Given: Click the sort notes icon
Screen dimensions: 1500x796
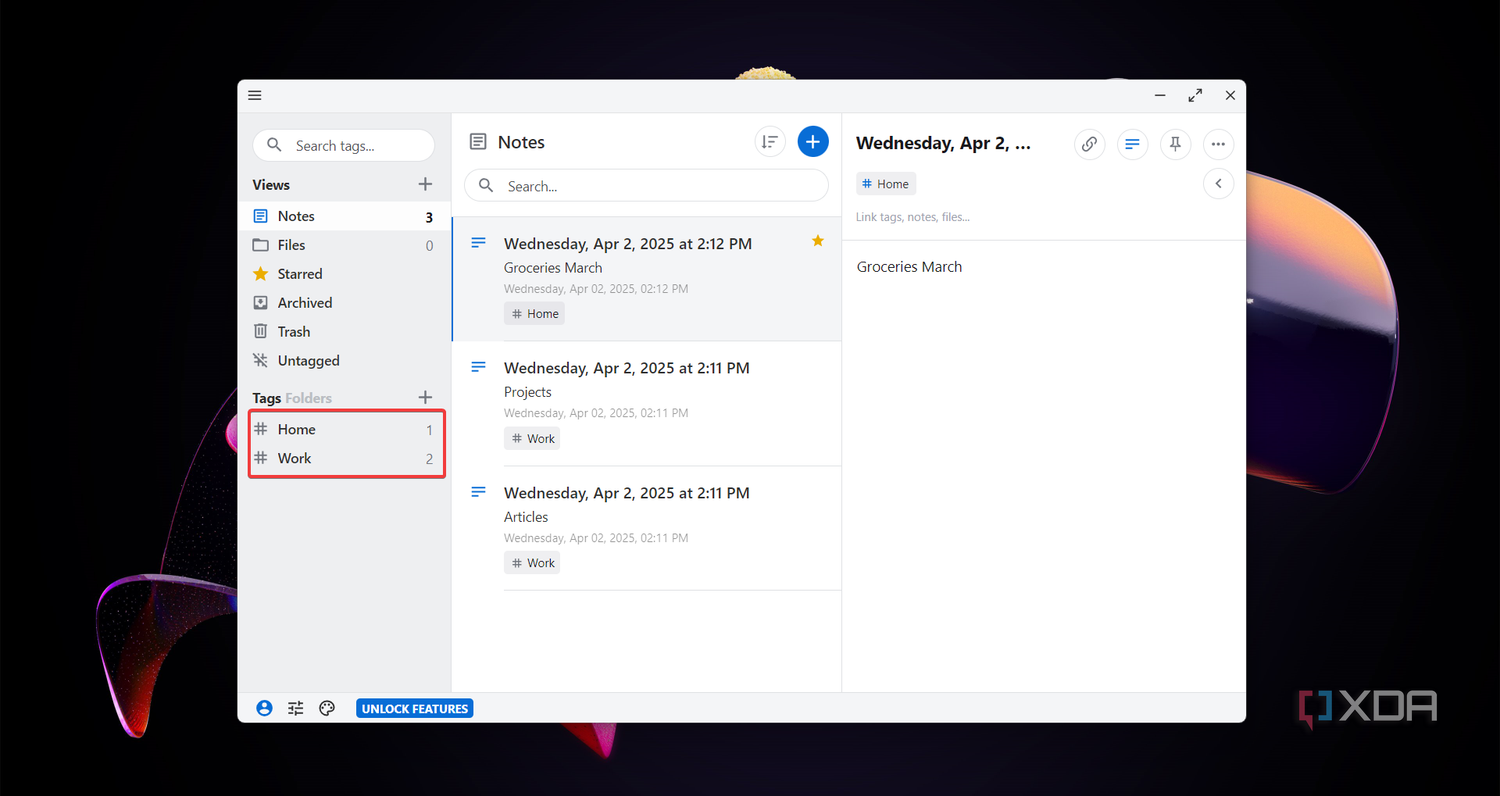Looking at the screenshot, I should coord(769,142).
